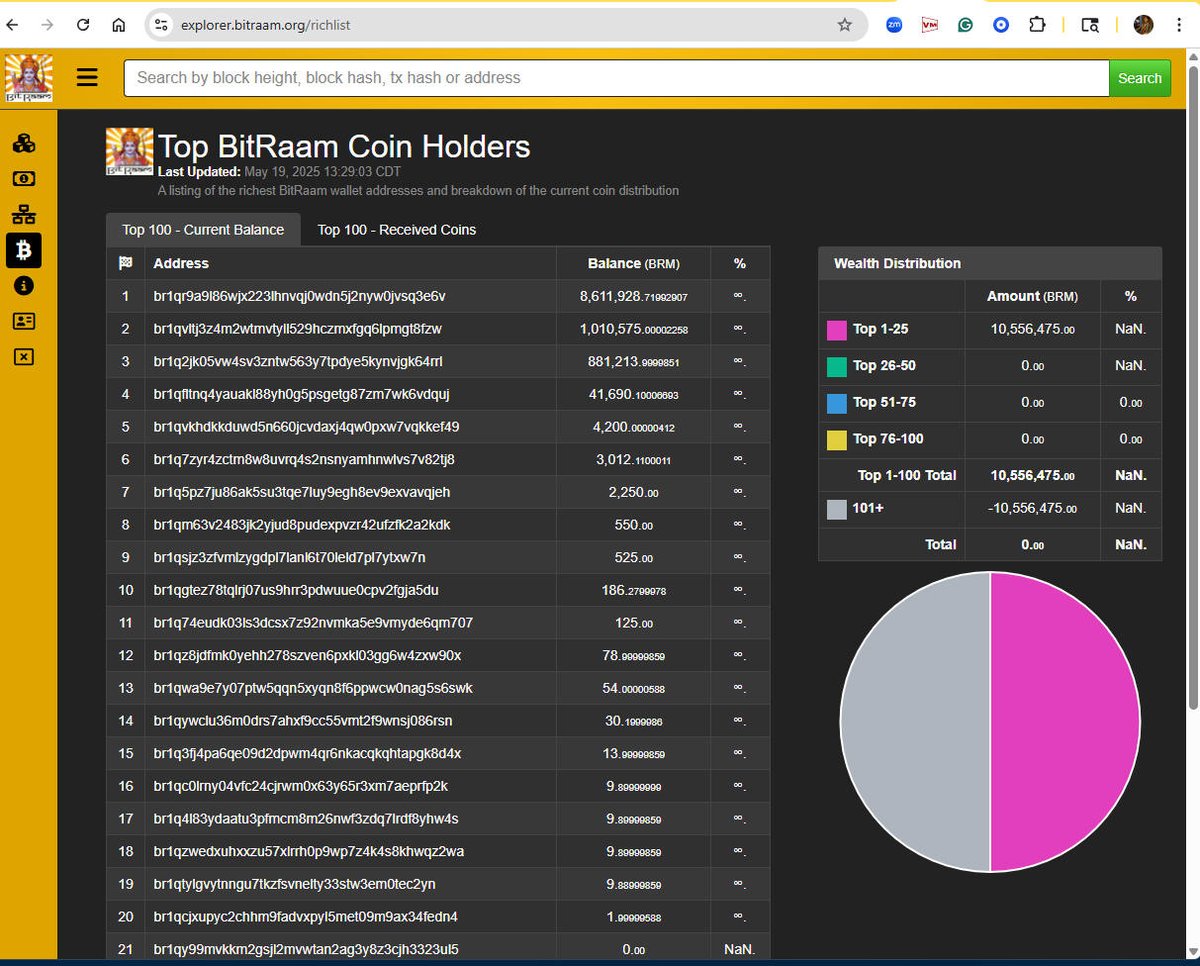Open address br1qfltnq4yauakl88yh0g5psgetg87zm7wk6vdquj

click(x=301, y=394)
